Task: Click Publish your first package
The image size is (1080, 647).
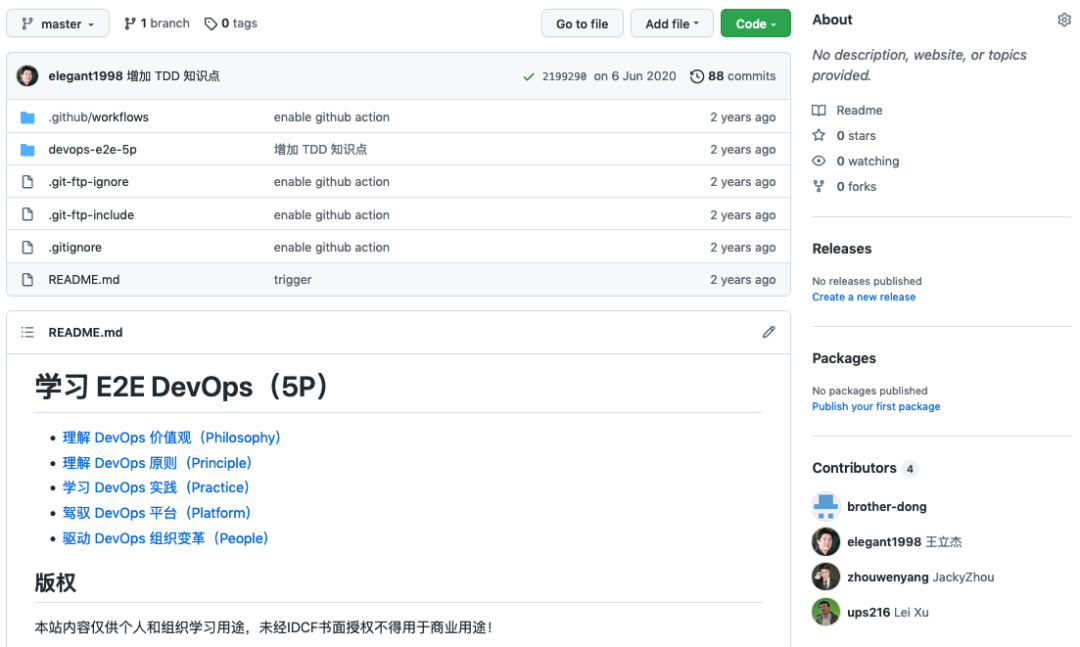Action: point(876,407)
